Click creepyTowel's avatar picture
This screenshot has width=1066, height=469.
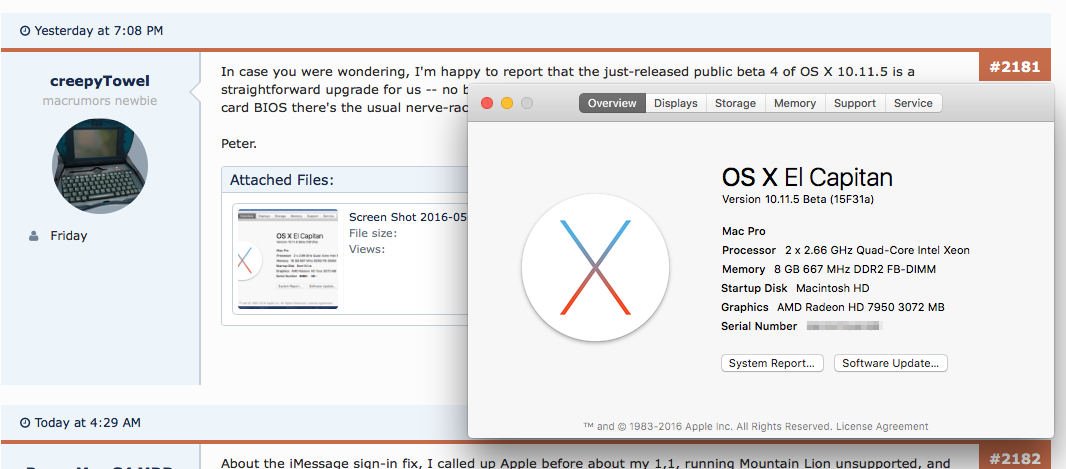click(100, 166)
